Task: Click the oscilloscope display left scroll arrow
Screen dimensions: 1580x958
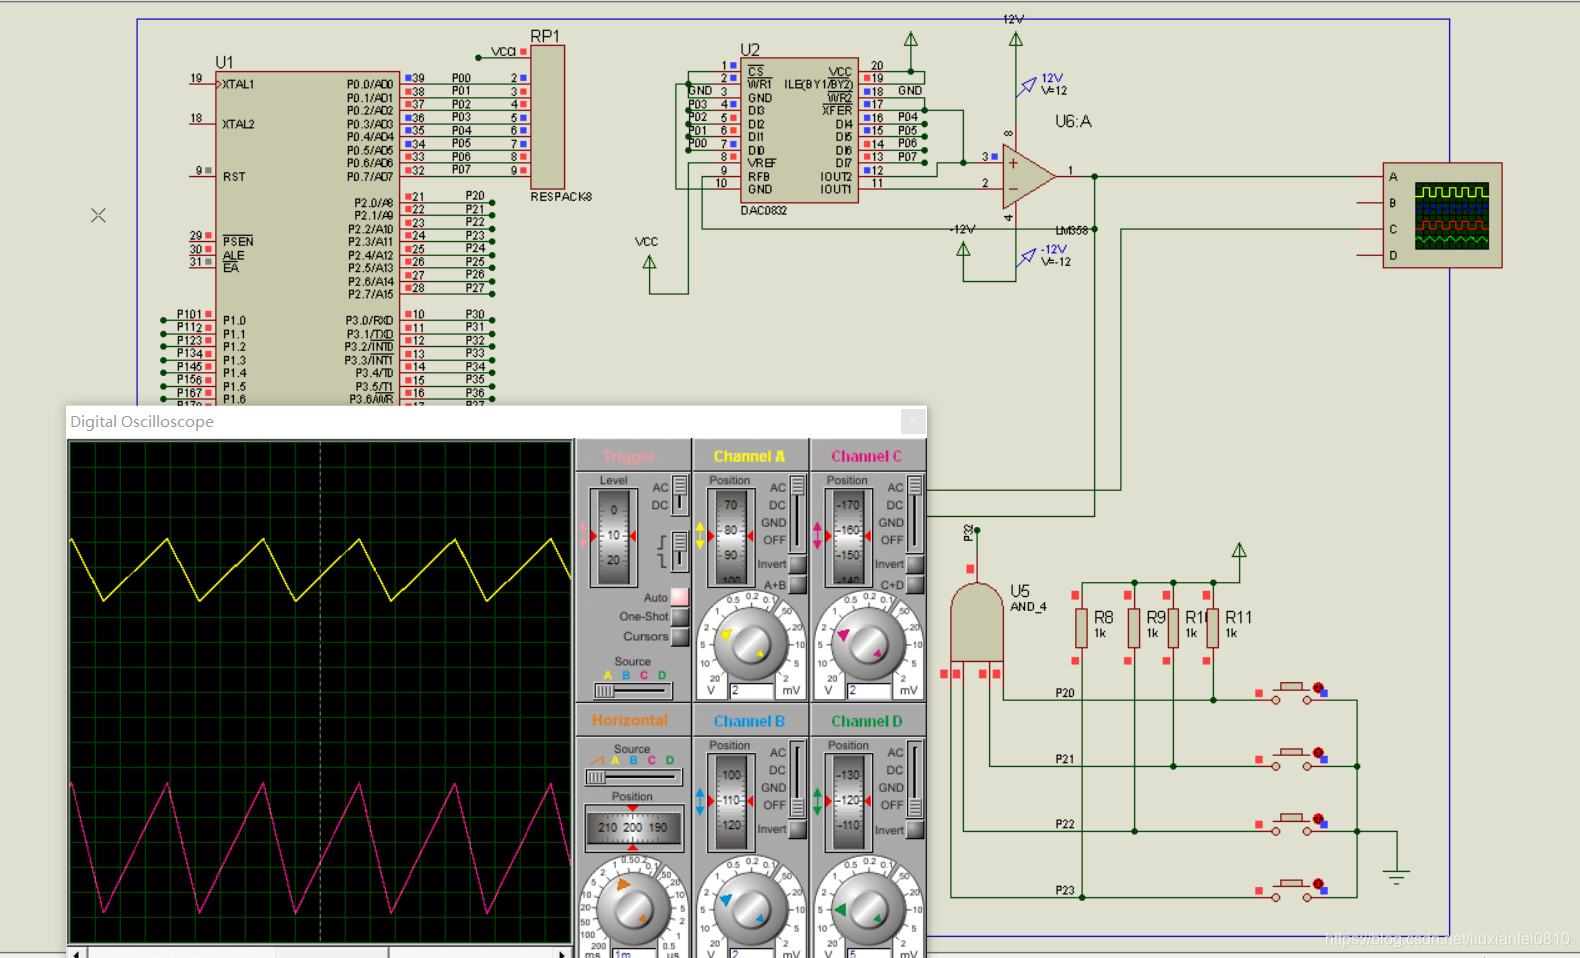Action: tap(76, 953)
